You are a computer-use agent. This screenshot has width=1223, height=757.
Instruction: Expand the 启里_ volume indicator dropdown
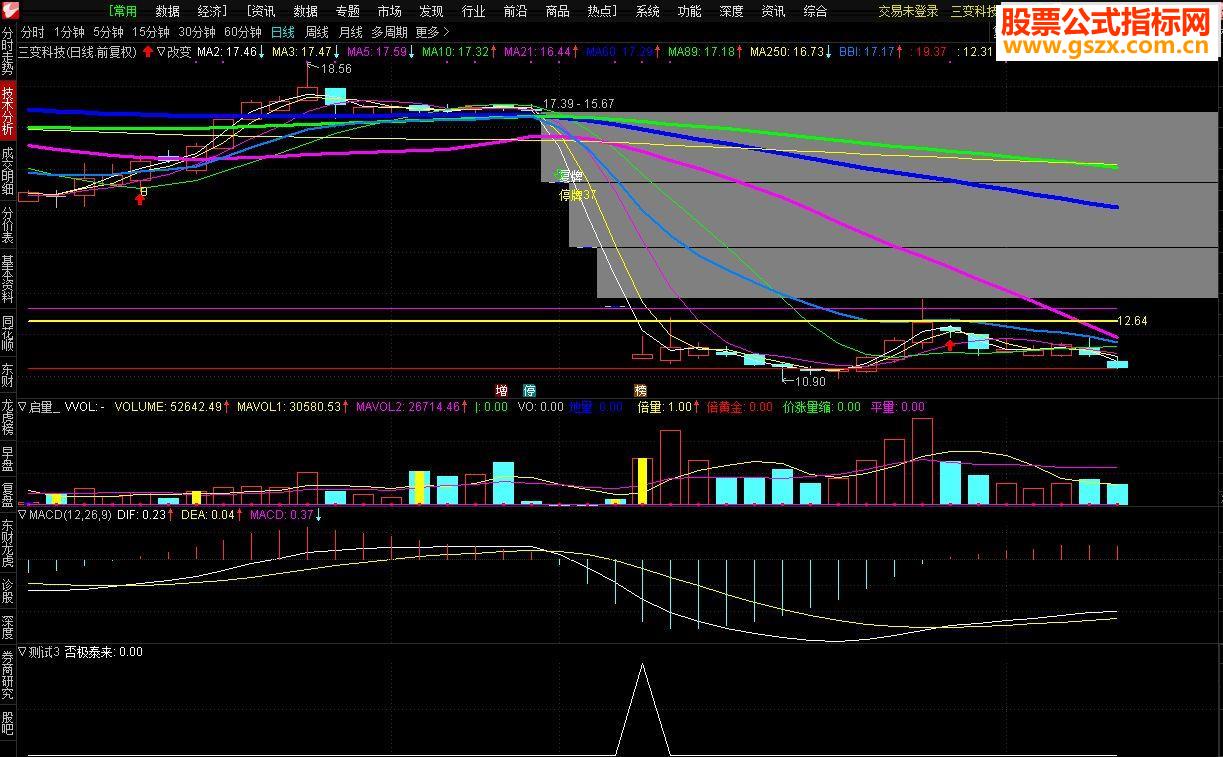22,407
